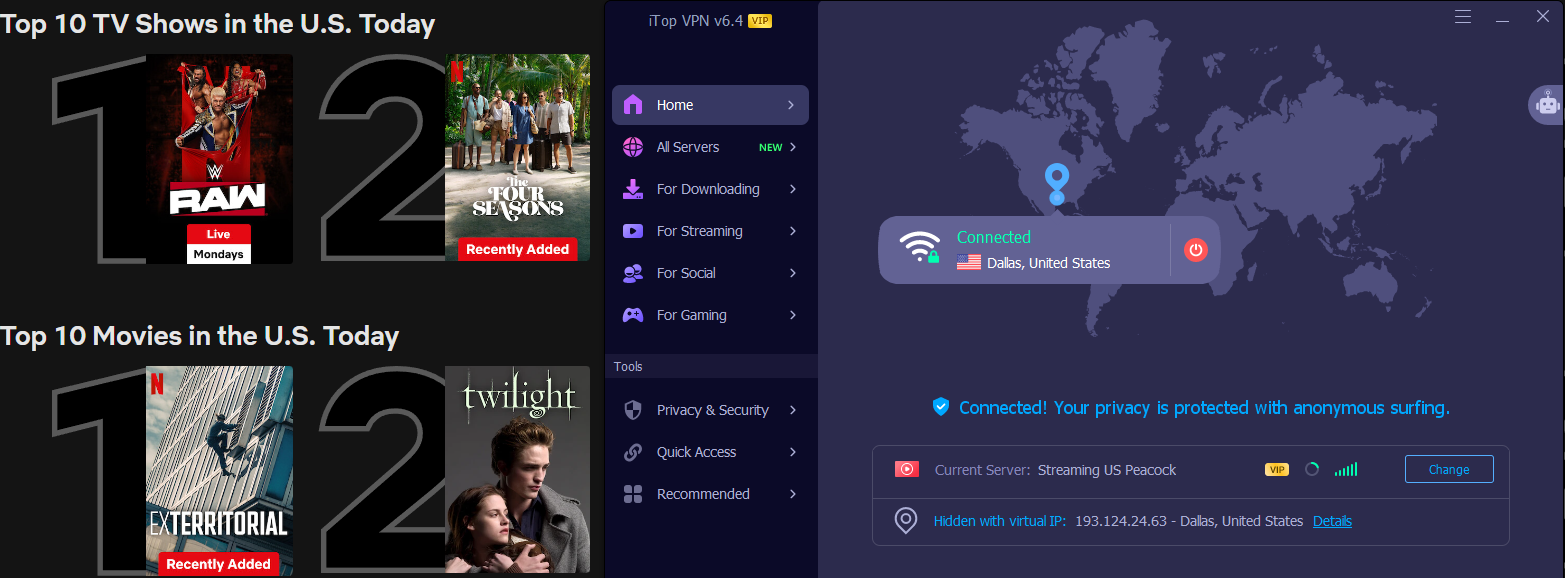
Task: Open the Exterritorial movie poster
Action: (220, 470)
